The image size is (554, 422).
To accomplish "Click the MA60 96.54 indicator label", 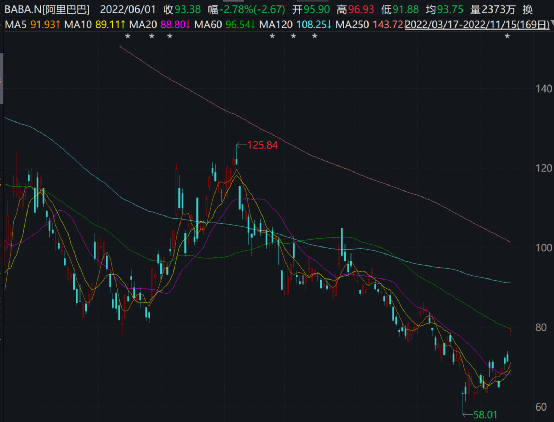I will click(225, 24).
